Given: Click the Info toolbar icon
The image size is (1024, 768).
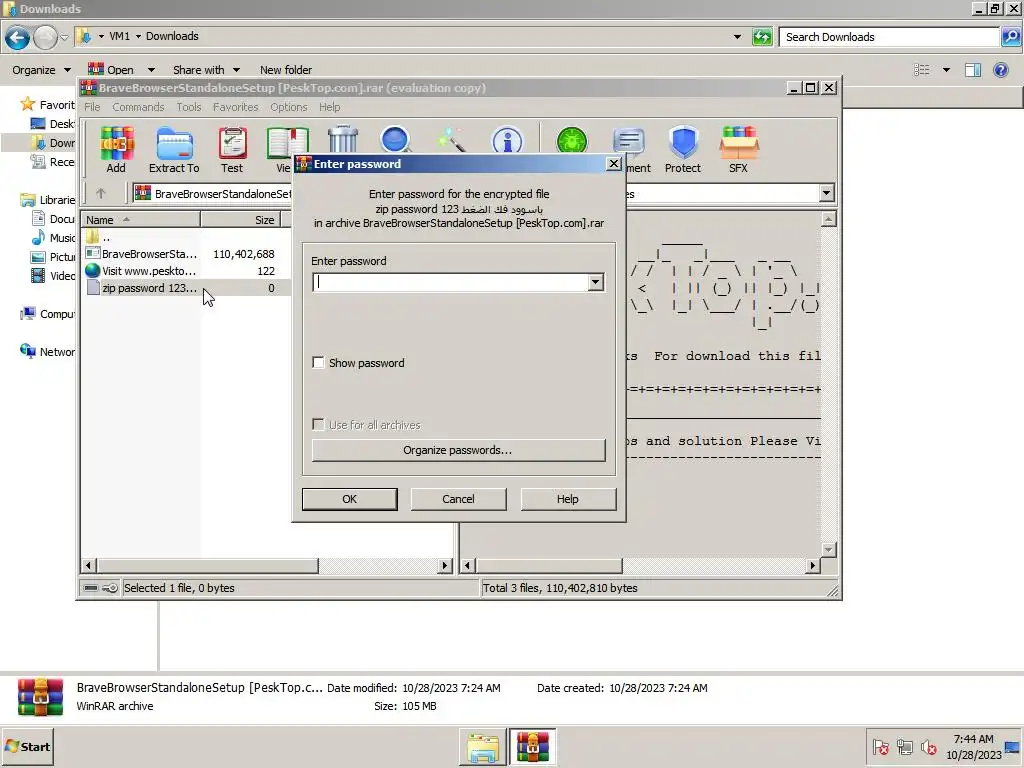Looking at the screenshot, I should click(507, 140).
